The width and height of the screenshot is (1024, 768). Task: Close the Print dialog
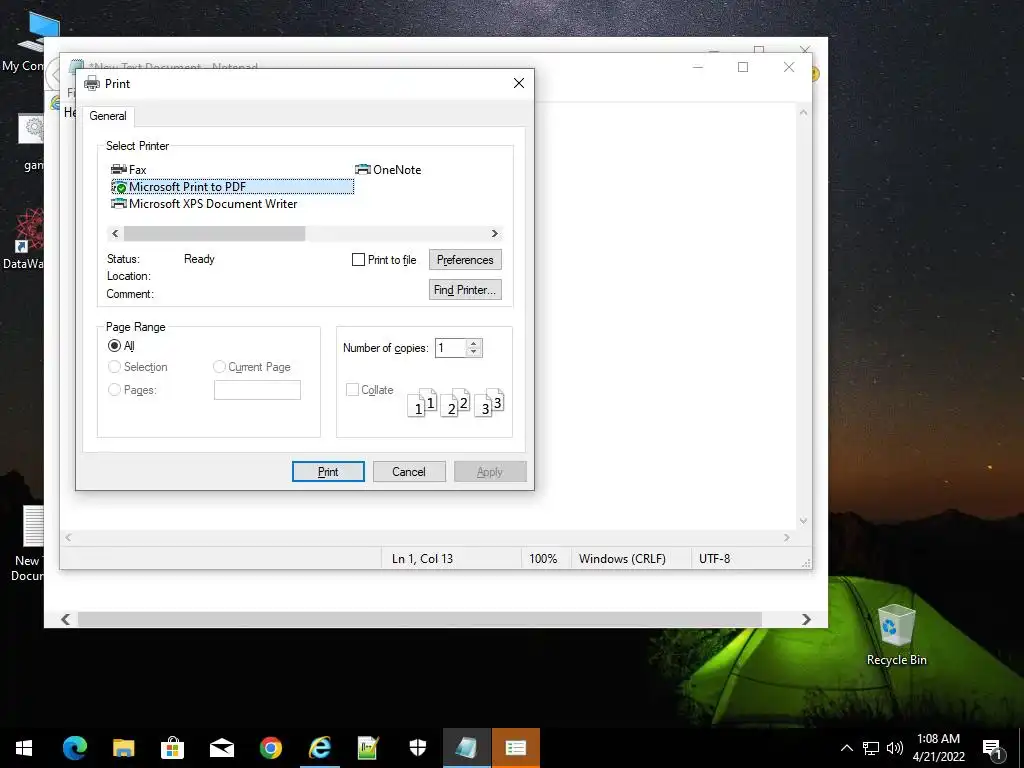[x=519, y=83]
